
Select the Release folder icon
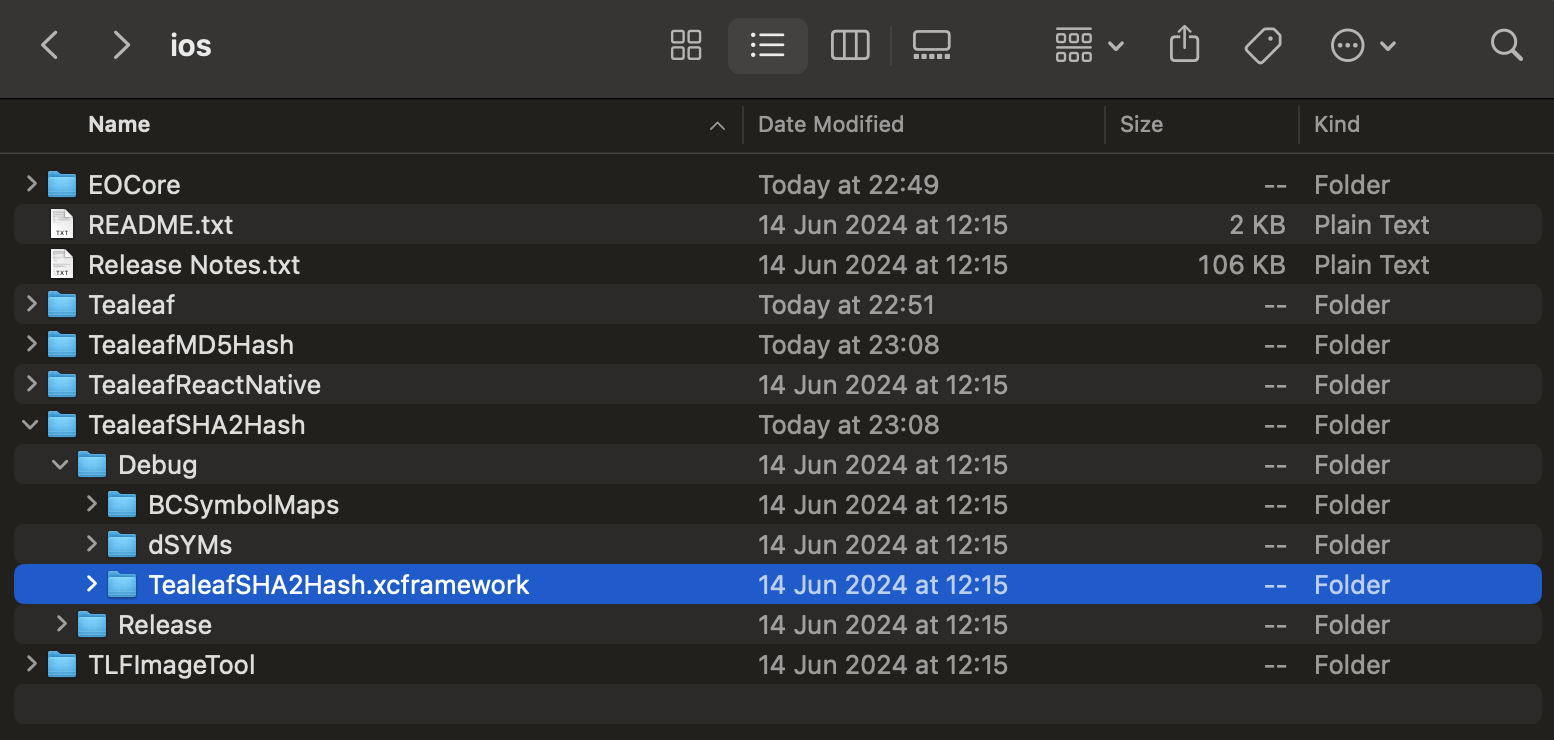92,624
